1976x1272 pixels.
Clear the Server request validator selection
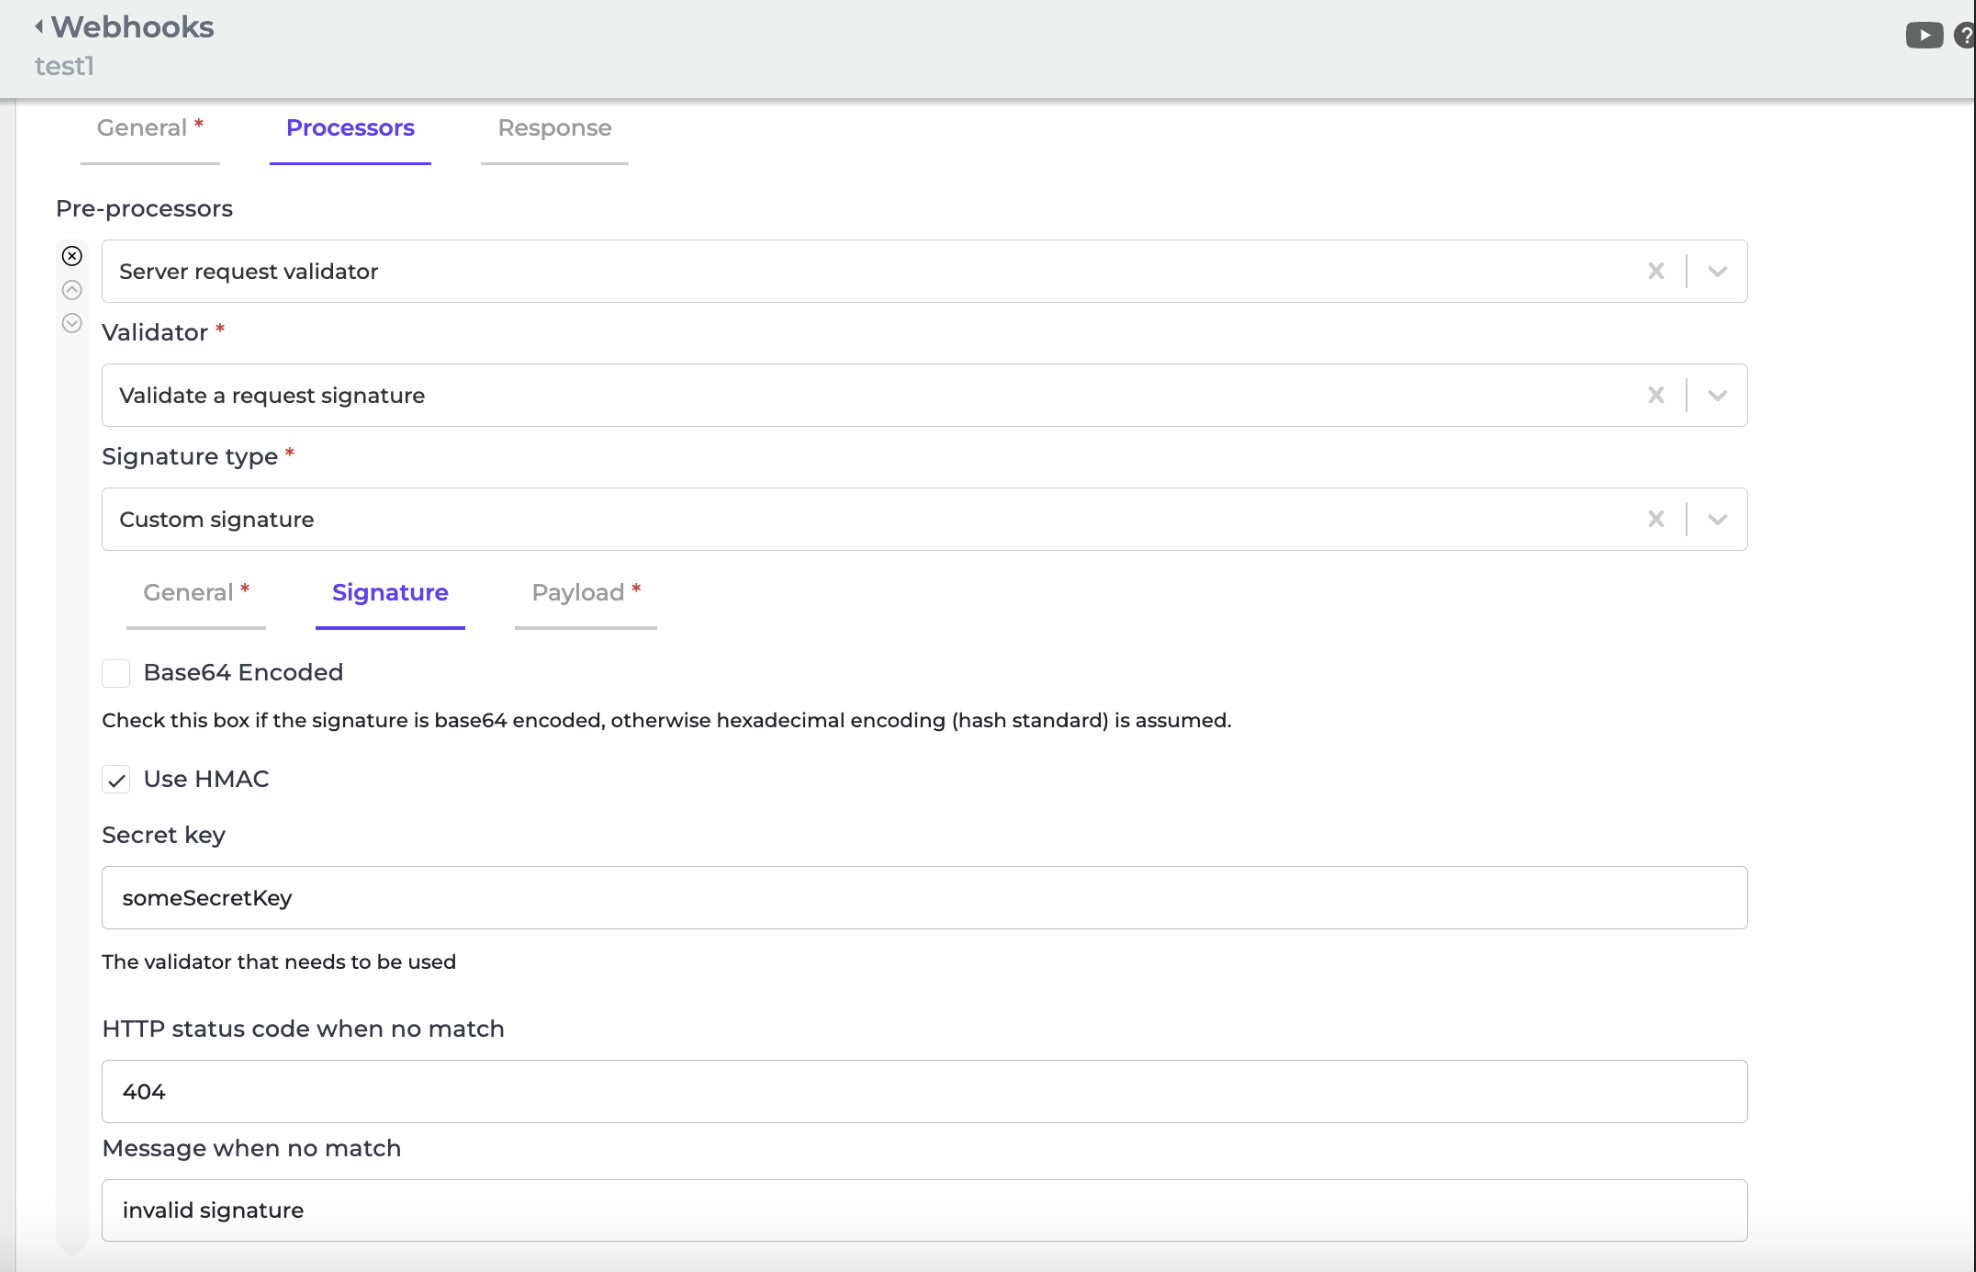click(1656, 271)
